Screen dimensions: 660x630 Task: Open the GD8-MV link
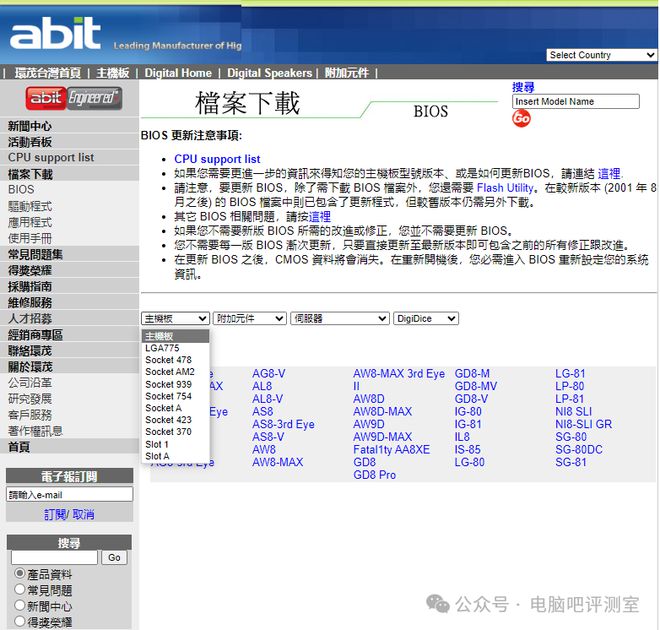pyautogui.click(x=476, y=386)
